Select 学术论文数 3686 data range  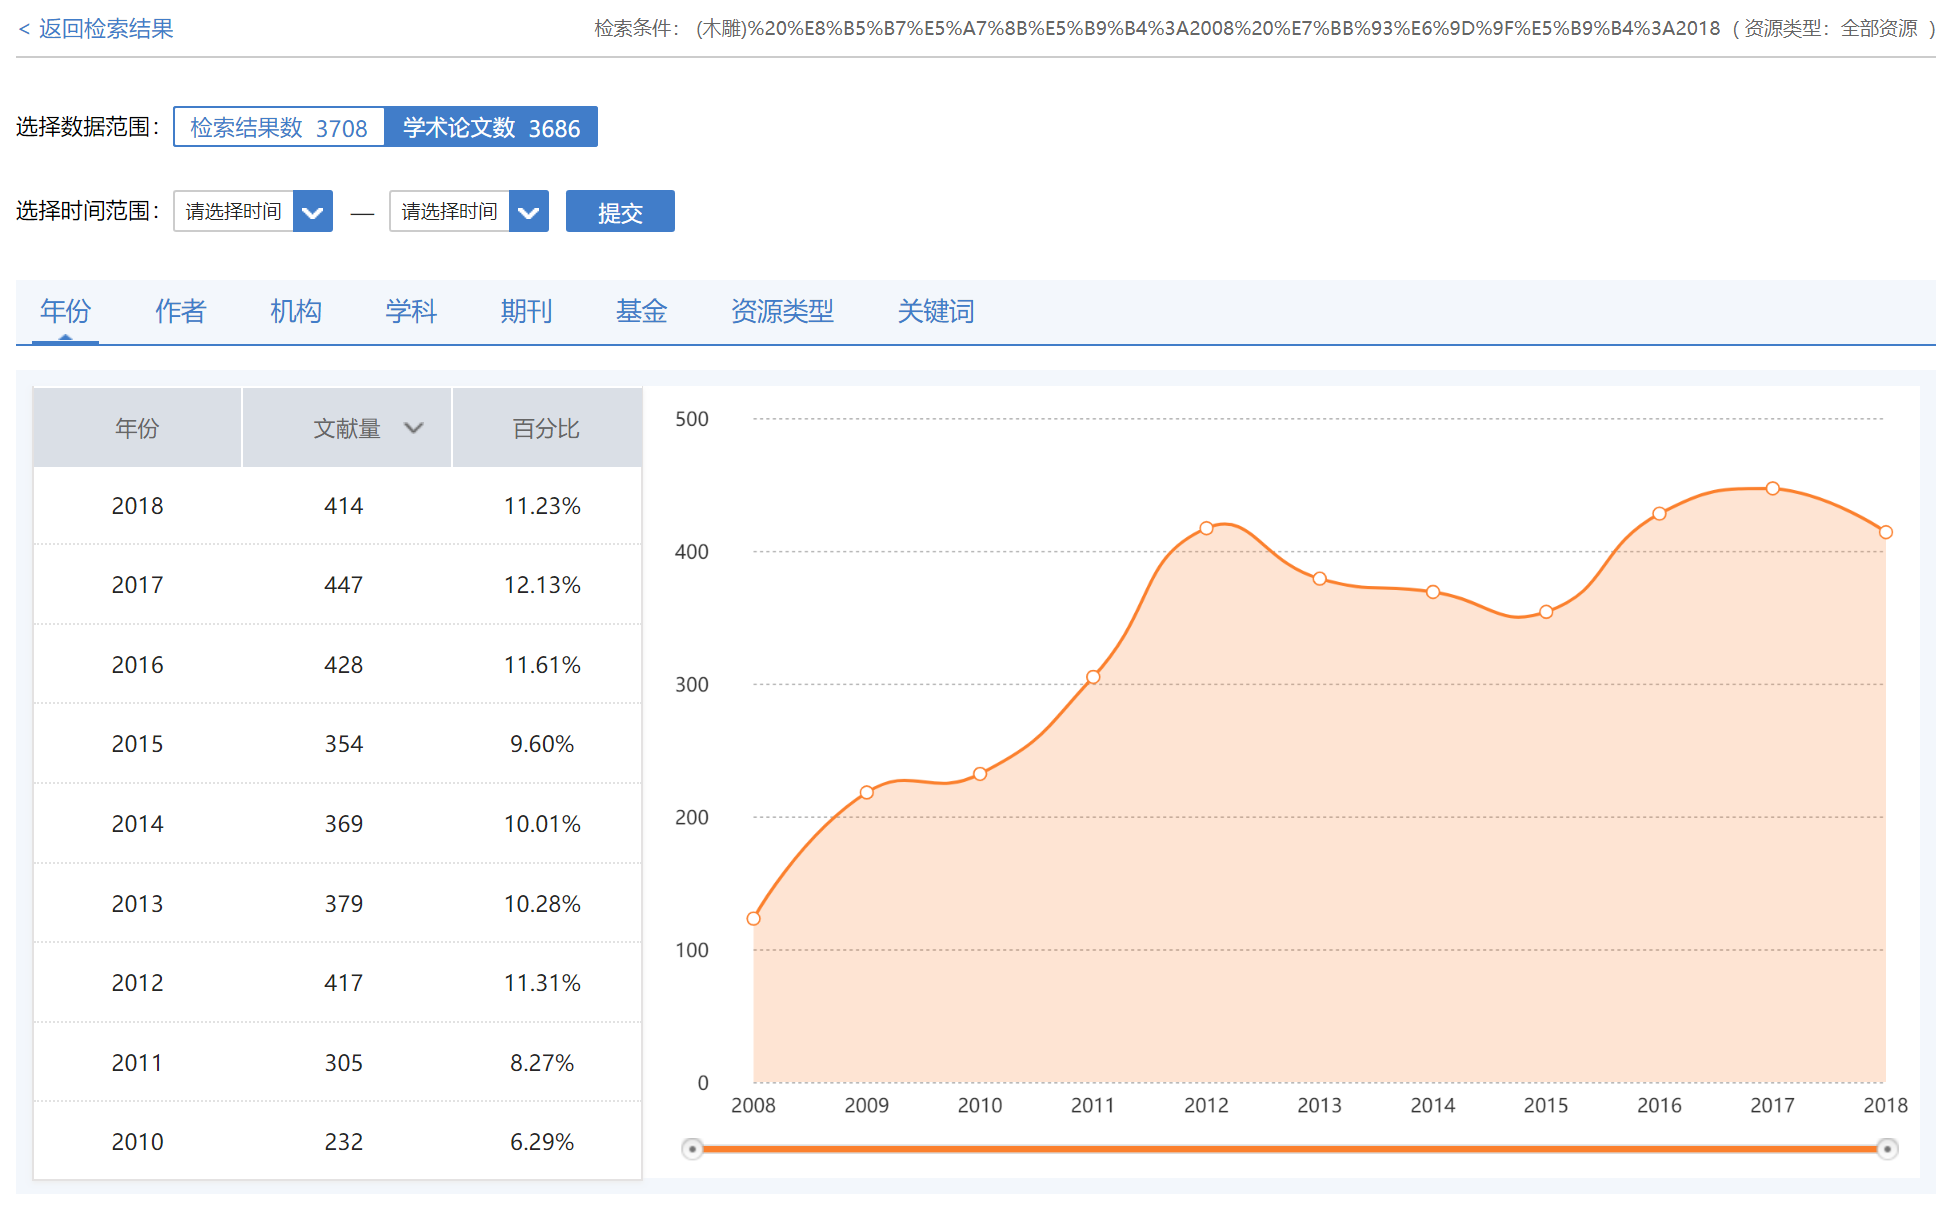click(x=491, y=128)
